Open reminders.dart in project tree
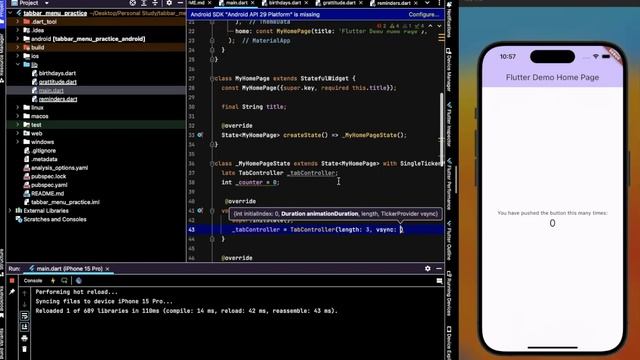The image size is (640, 360). click(58, 99)
